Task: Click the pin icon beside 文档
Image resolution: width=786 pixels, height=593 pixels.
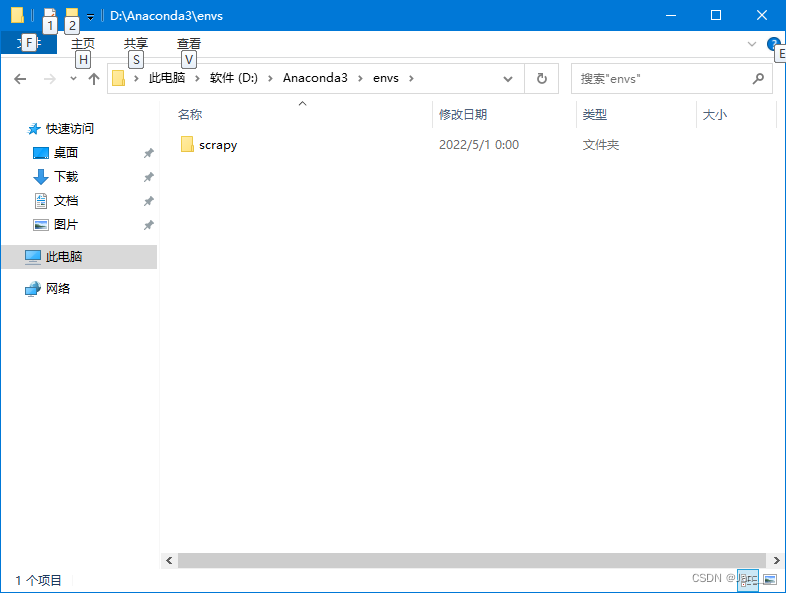Action: pyautogui.click(x=148, y=201)
